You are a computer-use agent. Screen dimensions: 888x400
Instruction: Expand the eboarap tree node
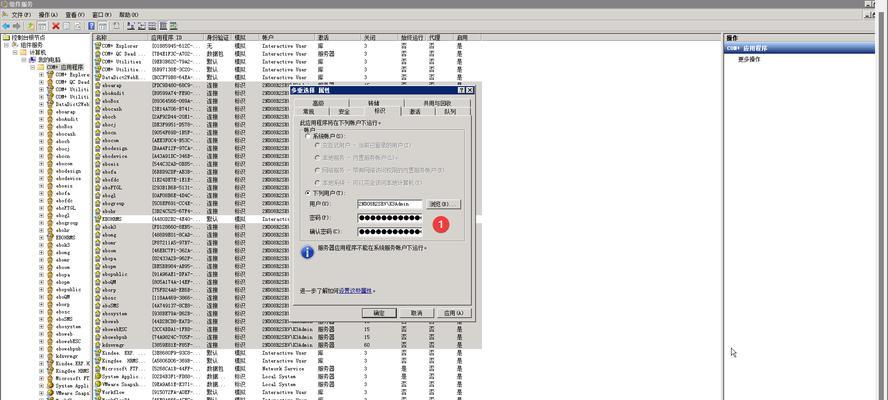pos(41,112)
